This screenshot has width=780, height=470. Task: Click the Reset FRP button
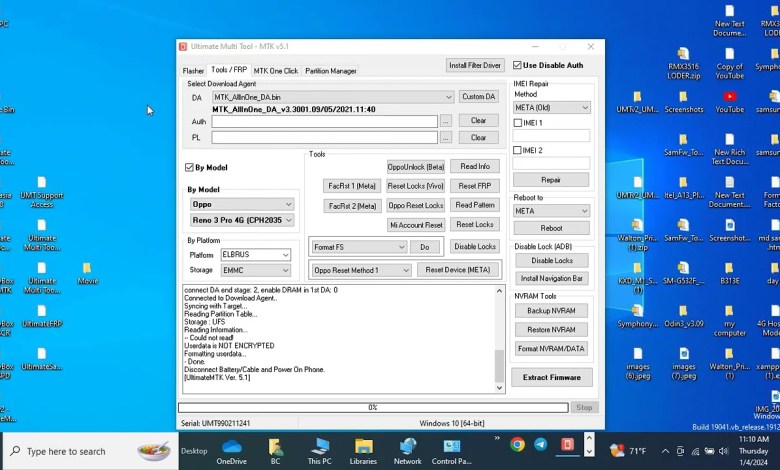click(475, 186)
